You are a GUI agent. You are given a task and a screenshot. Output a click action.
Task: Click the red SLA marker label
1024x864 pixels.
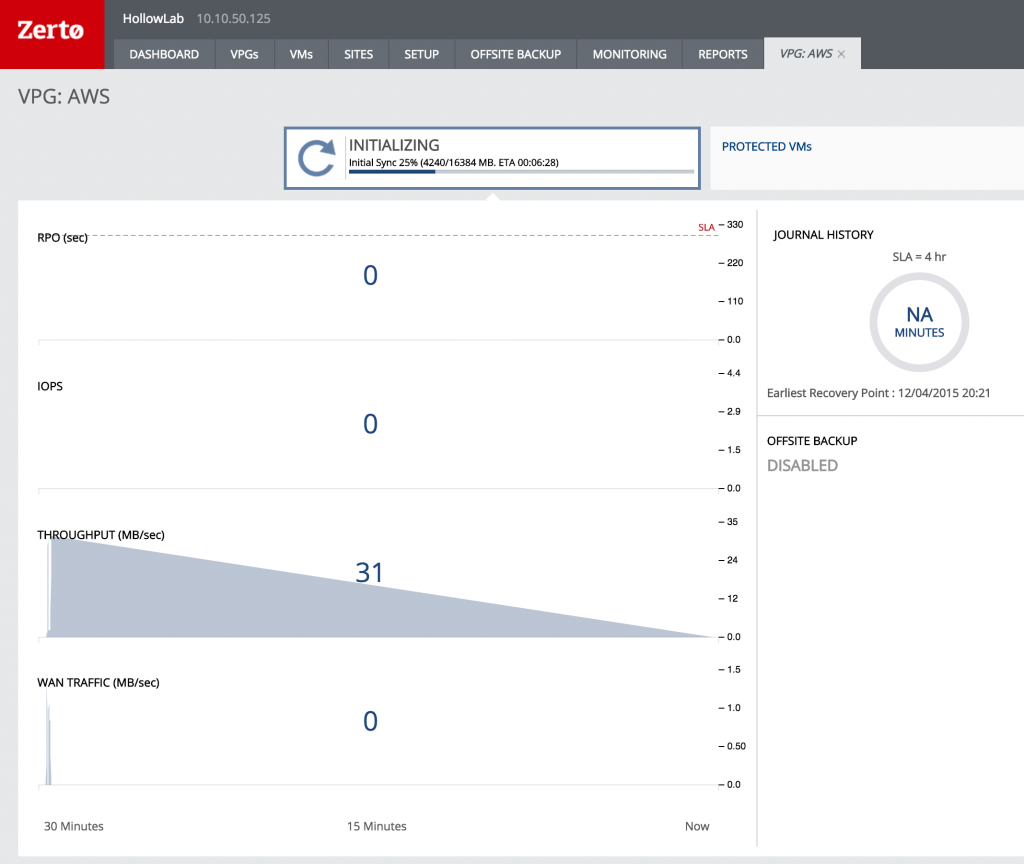pyautogui.click(x=706, y=227)
